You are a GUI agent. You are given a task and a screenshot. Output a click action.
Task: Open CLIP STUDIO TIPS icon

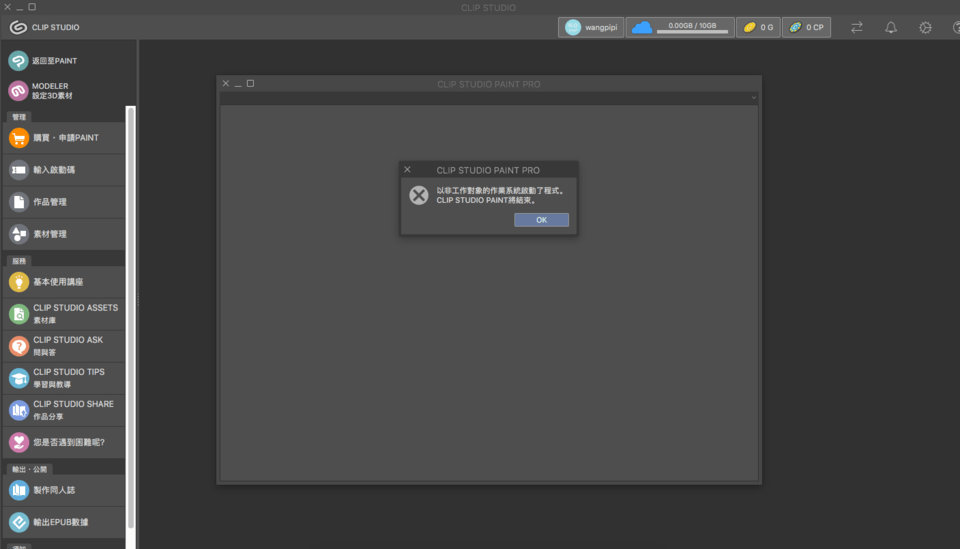click(x=19, y=378)
